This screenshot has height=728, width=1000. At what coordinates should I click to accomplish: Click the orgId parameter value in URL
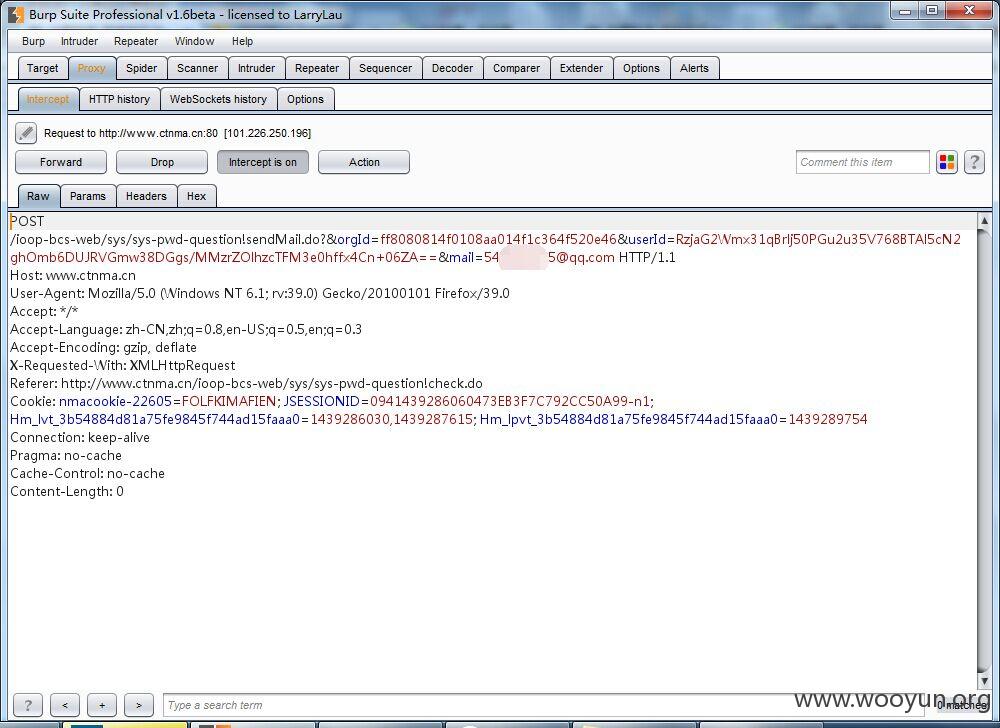point(498,239)
